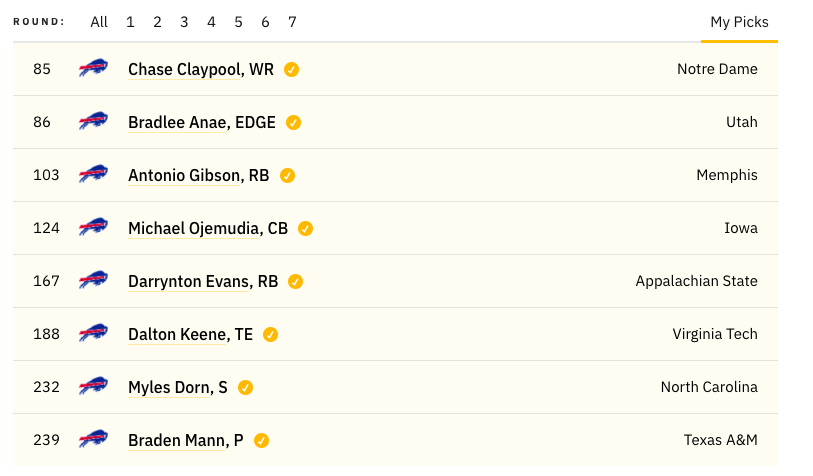Click checkmark badge next to Myles Dorn
The width and height of the screenshot is (813, 476).
pyautogui.click(x=245, y=387)
